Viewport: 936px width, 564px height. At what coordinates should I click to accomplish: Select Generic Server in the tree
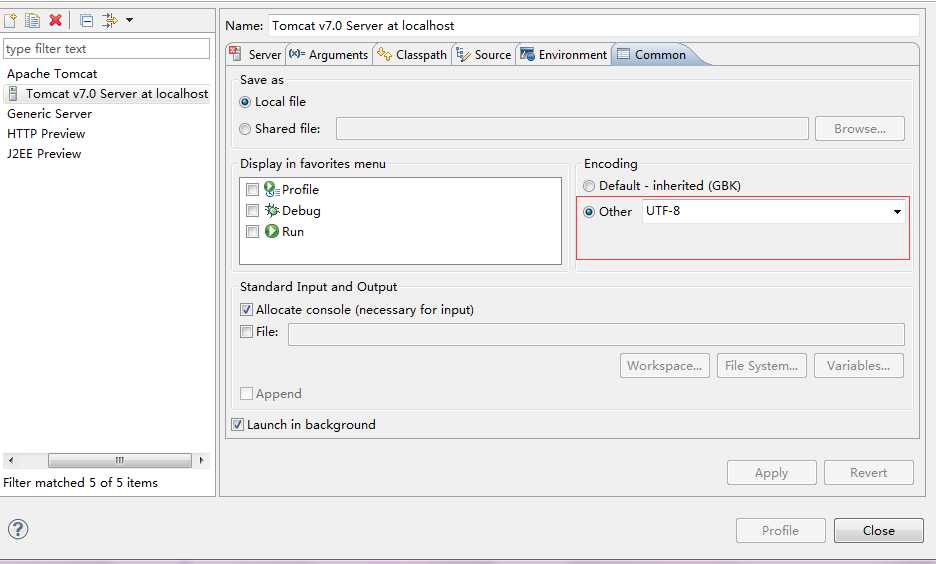click(x=50, y=113)
